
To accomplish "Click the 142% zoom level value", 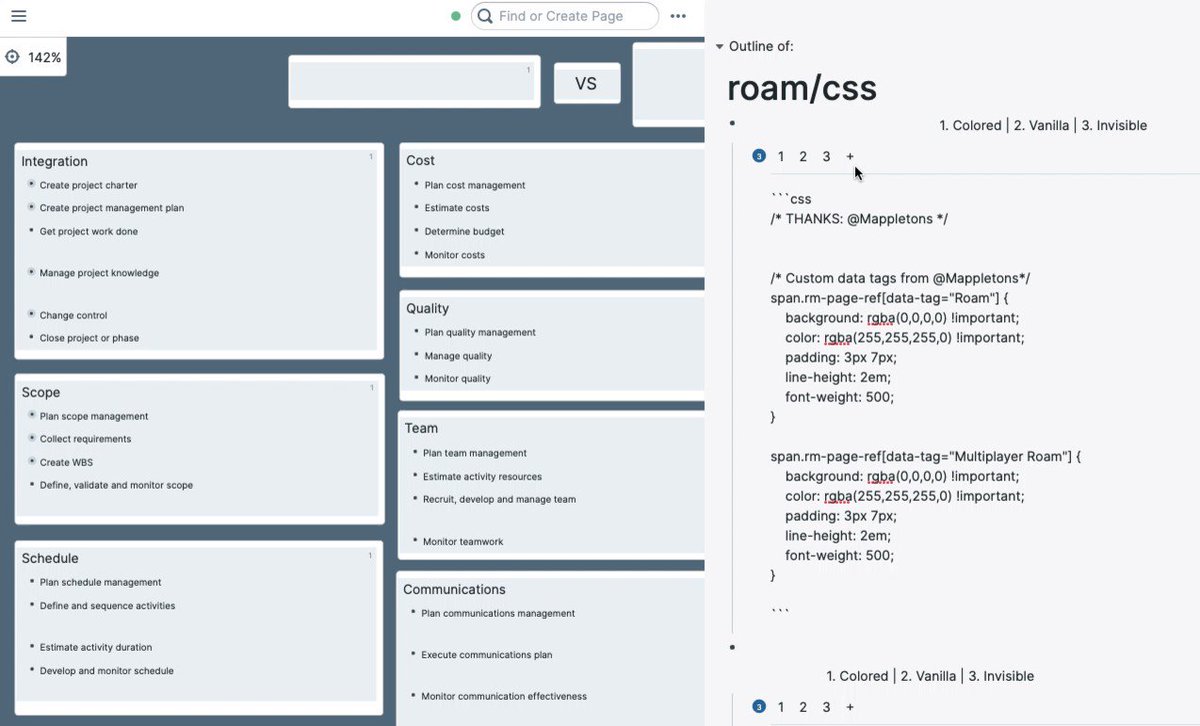I will tap(44, 58).
